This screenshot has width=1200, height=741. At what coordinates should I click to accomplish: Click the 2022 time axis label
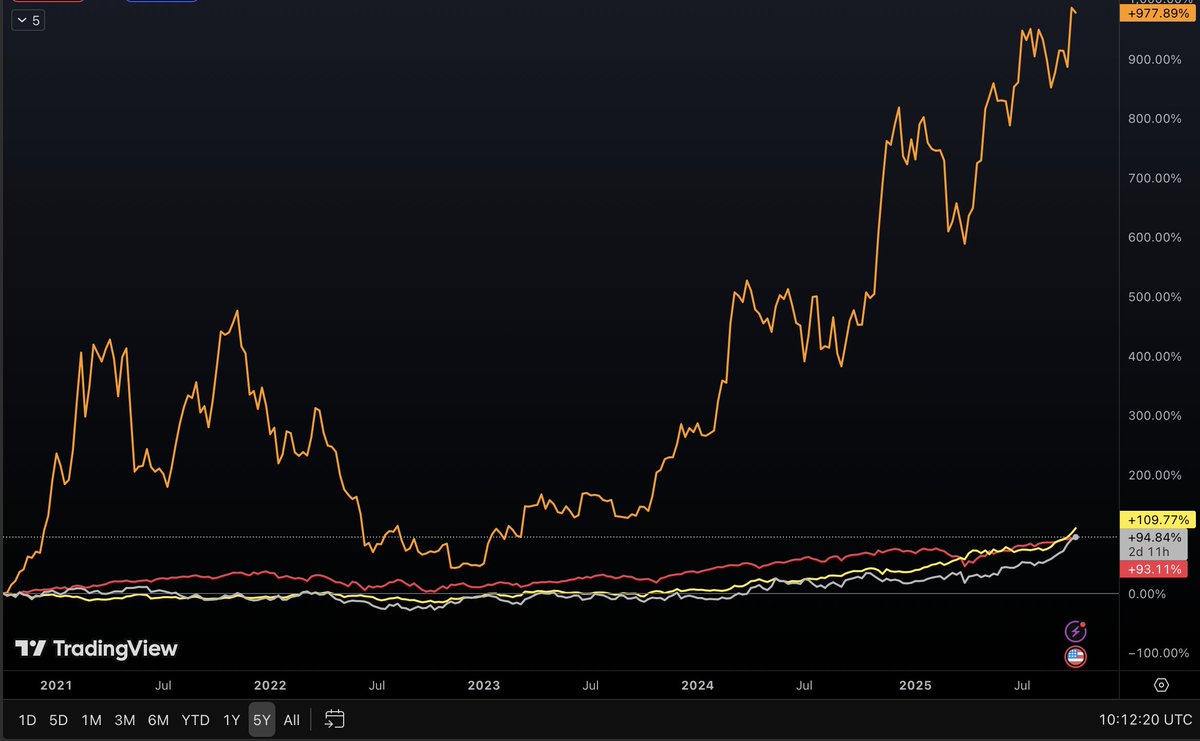pos(270,686)
